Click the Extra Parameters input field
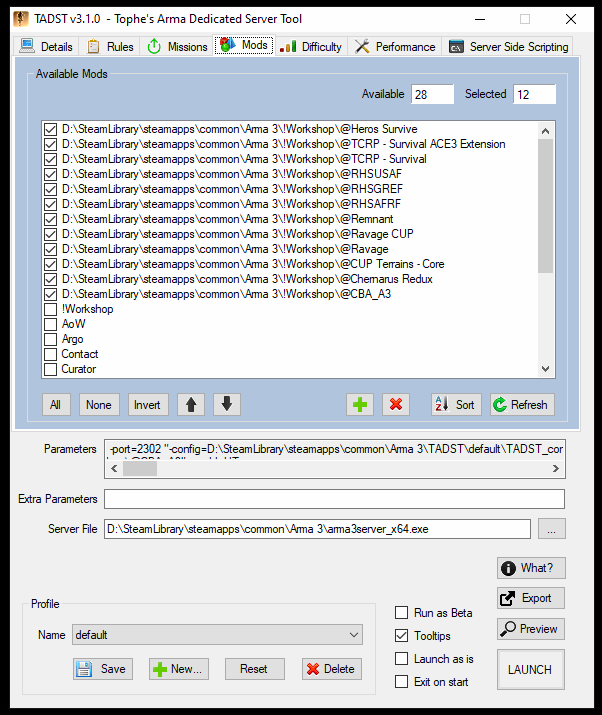 334,499
